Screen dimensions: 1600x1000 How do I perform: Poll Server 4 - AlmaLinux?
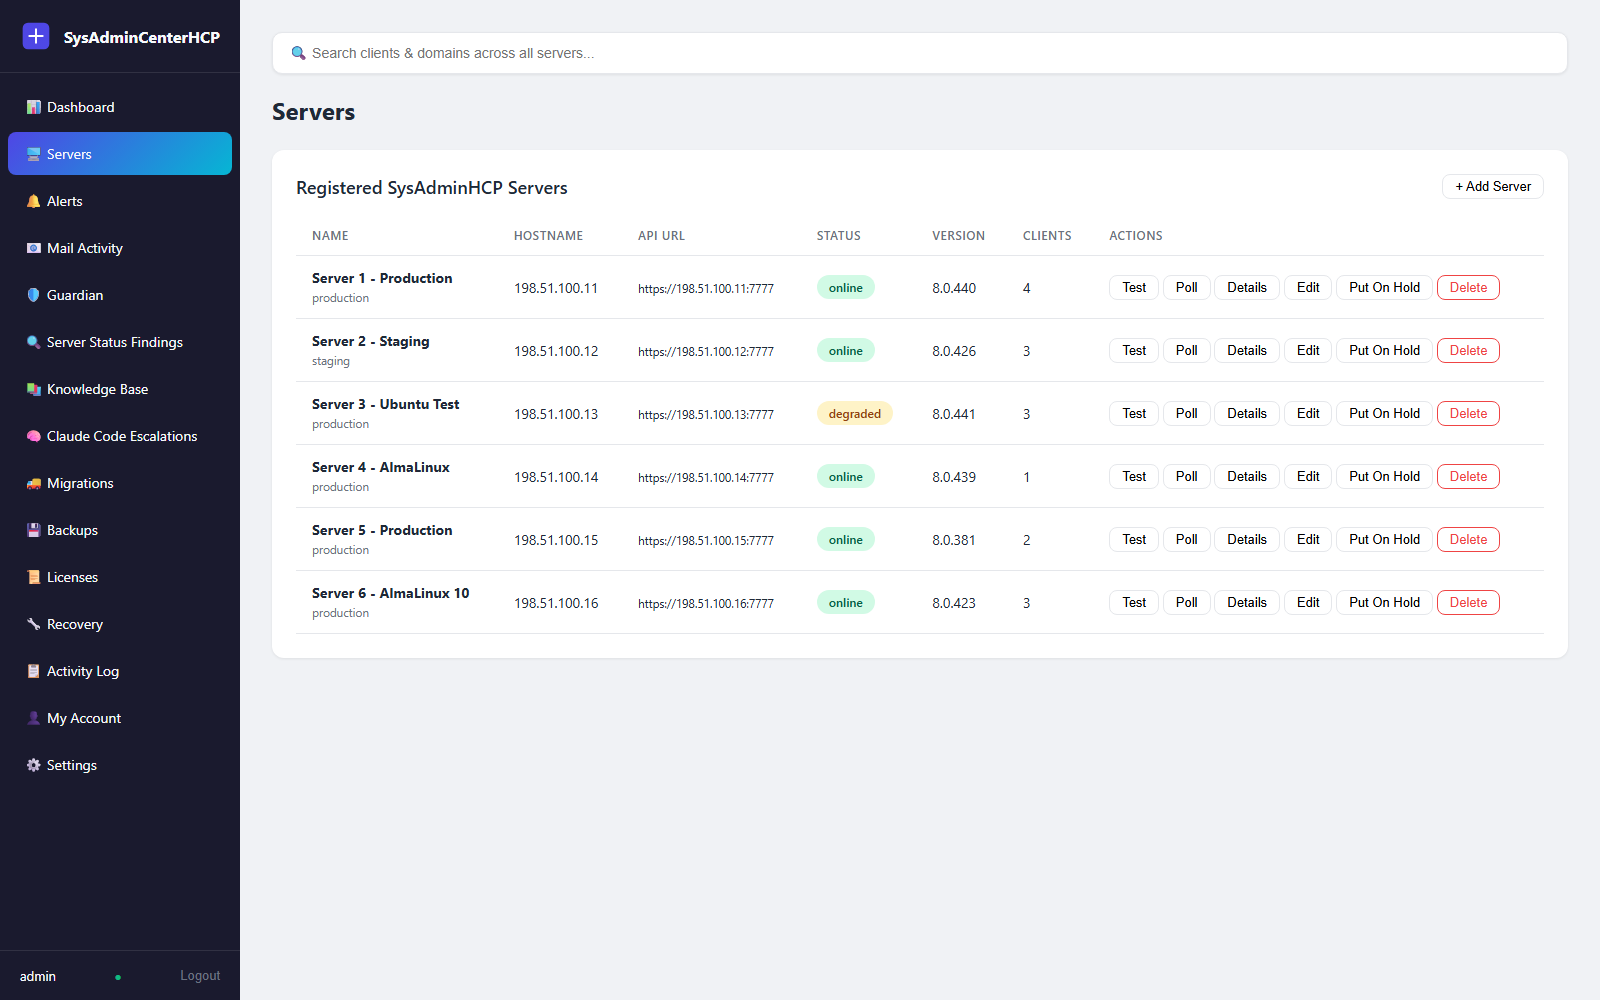click(x=1186, y=477)
